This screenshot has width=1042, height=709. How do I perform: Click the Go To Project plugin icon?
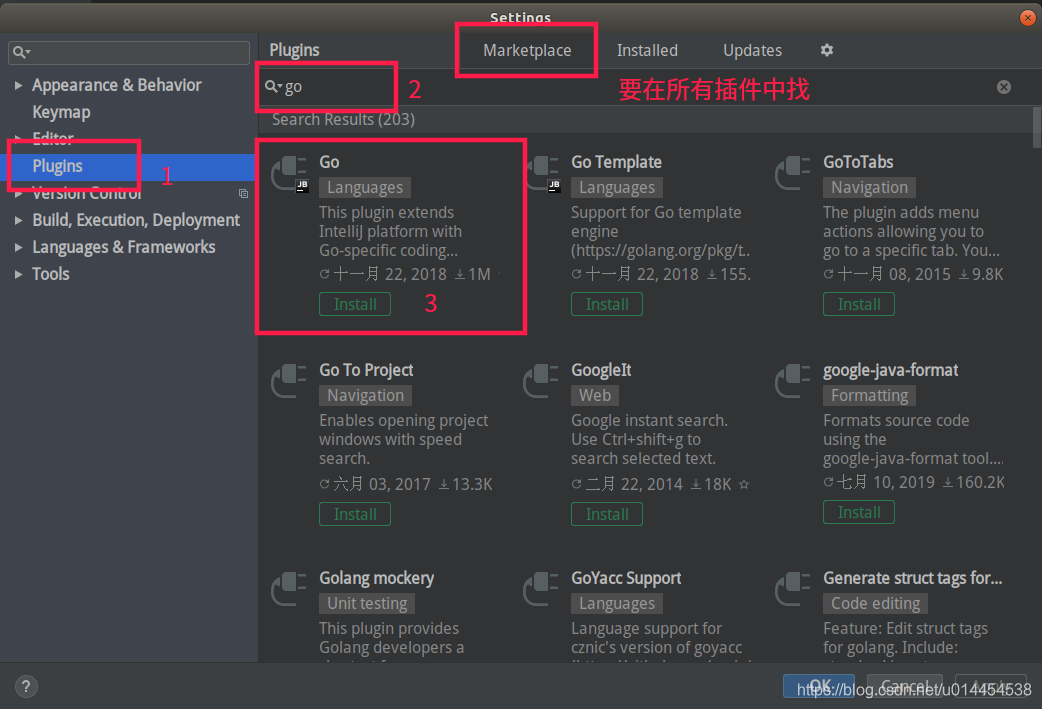(x=289, y=381)
